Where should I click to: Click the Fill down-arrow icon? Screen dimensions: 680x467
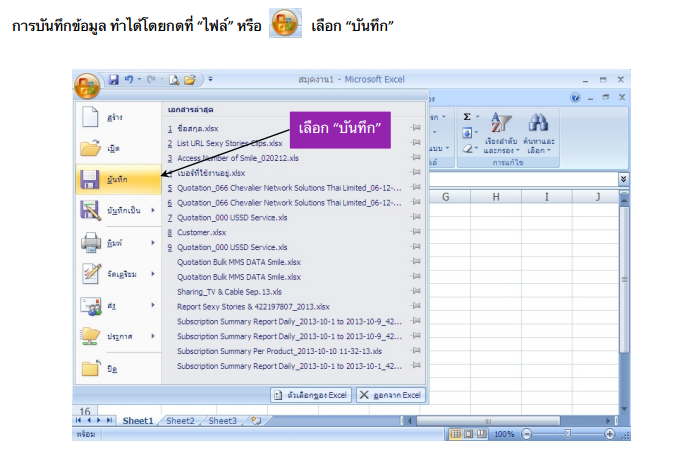click(466, 132)
